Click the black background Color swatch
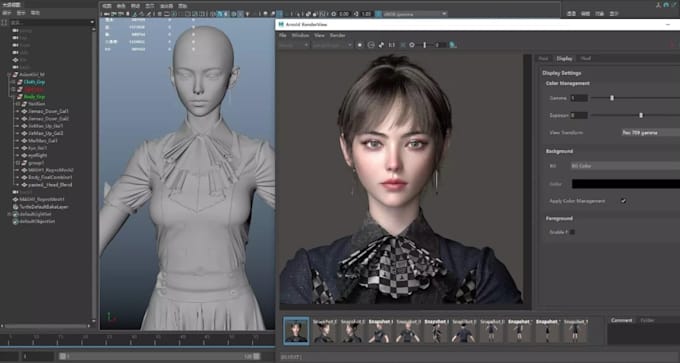Screen dimensions: 680x363 (625, 184)
